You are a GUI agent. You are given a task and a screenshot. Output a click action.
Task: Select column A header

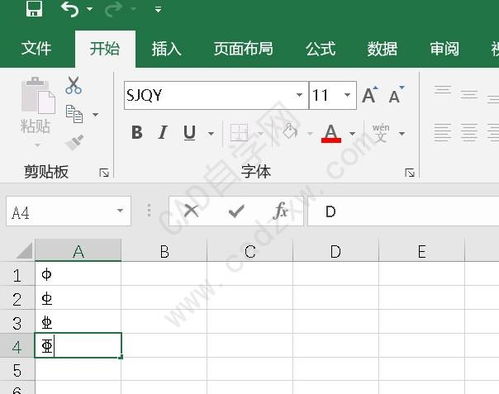(x=78, y=251)
